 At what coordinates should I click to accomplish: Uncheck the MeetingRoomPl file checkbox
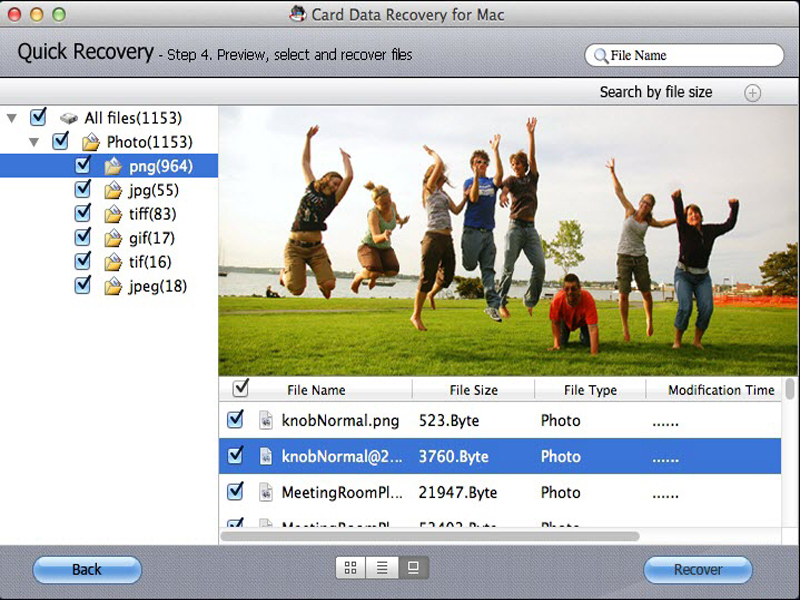point(235,491)
